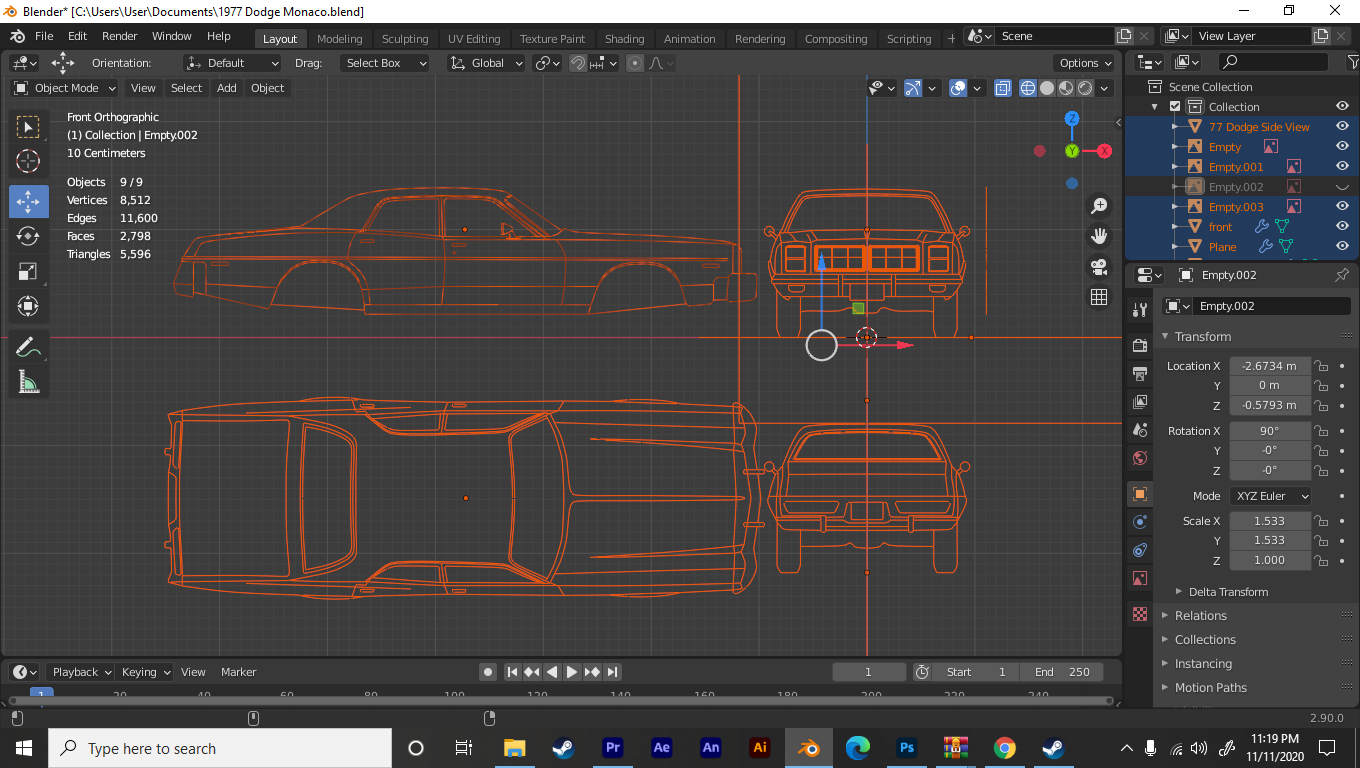The image size is (1360, 768).
Task: Open the Render menu
Action: pos(119,36)
